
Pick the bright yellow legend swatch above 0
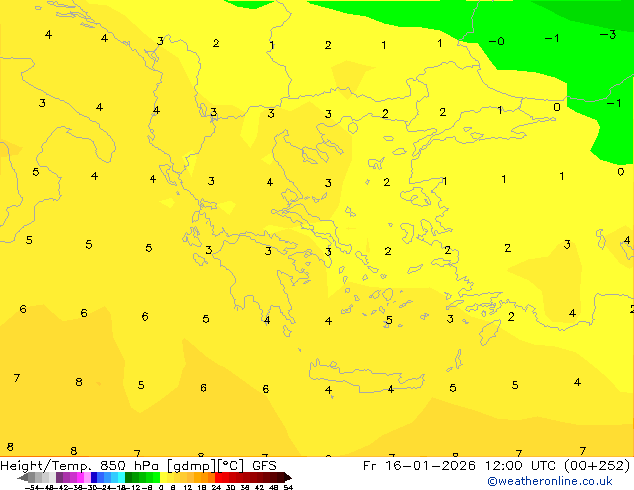click(163, 477)
